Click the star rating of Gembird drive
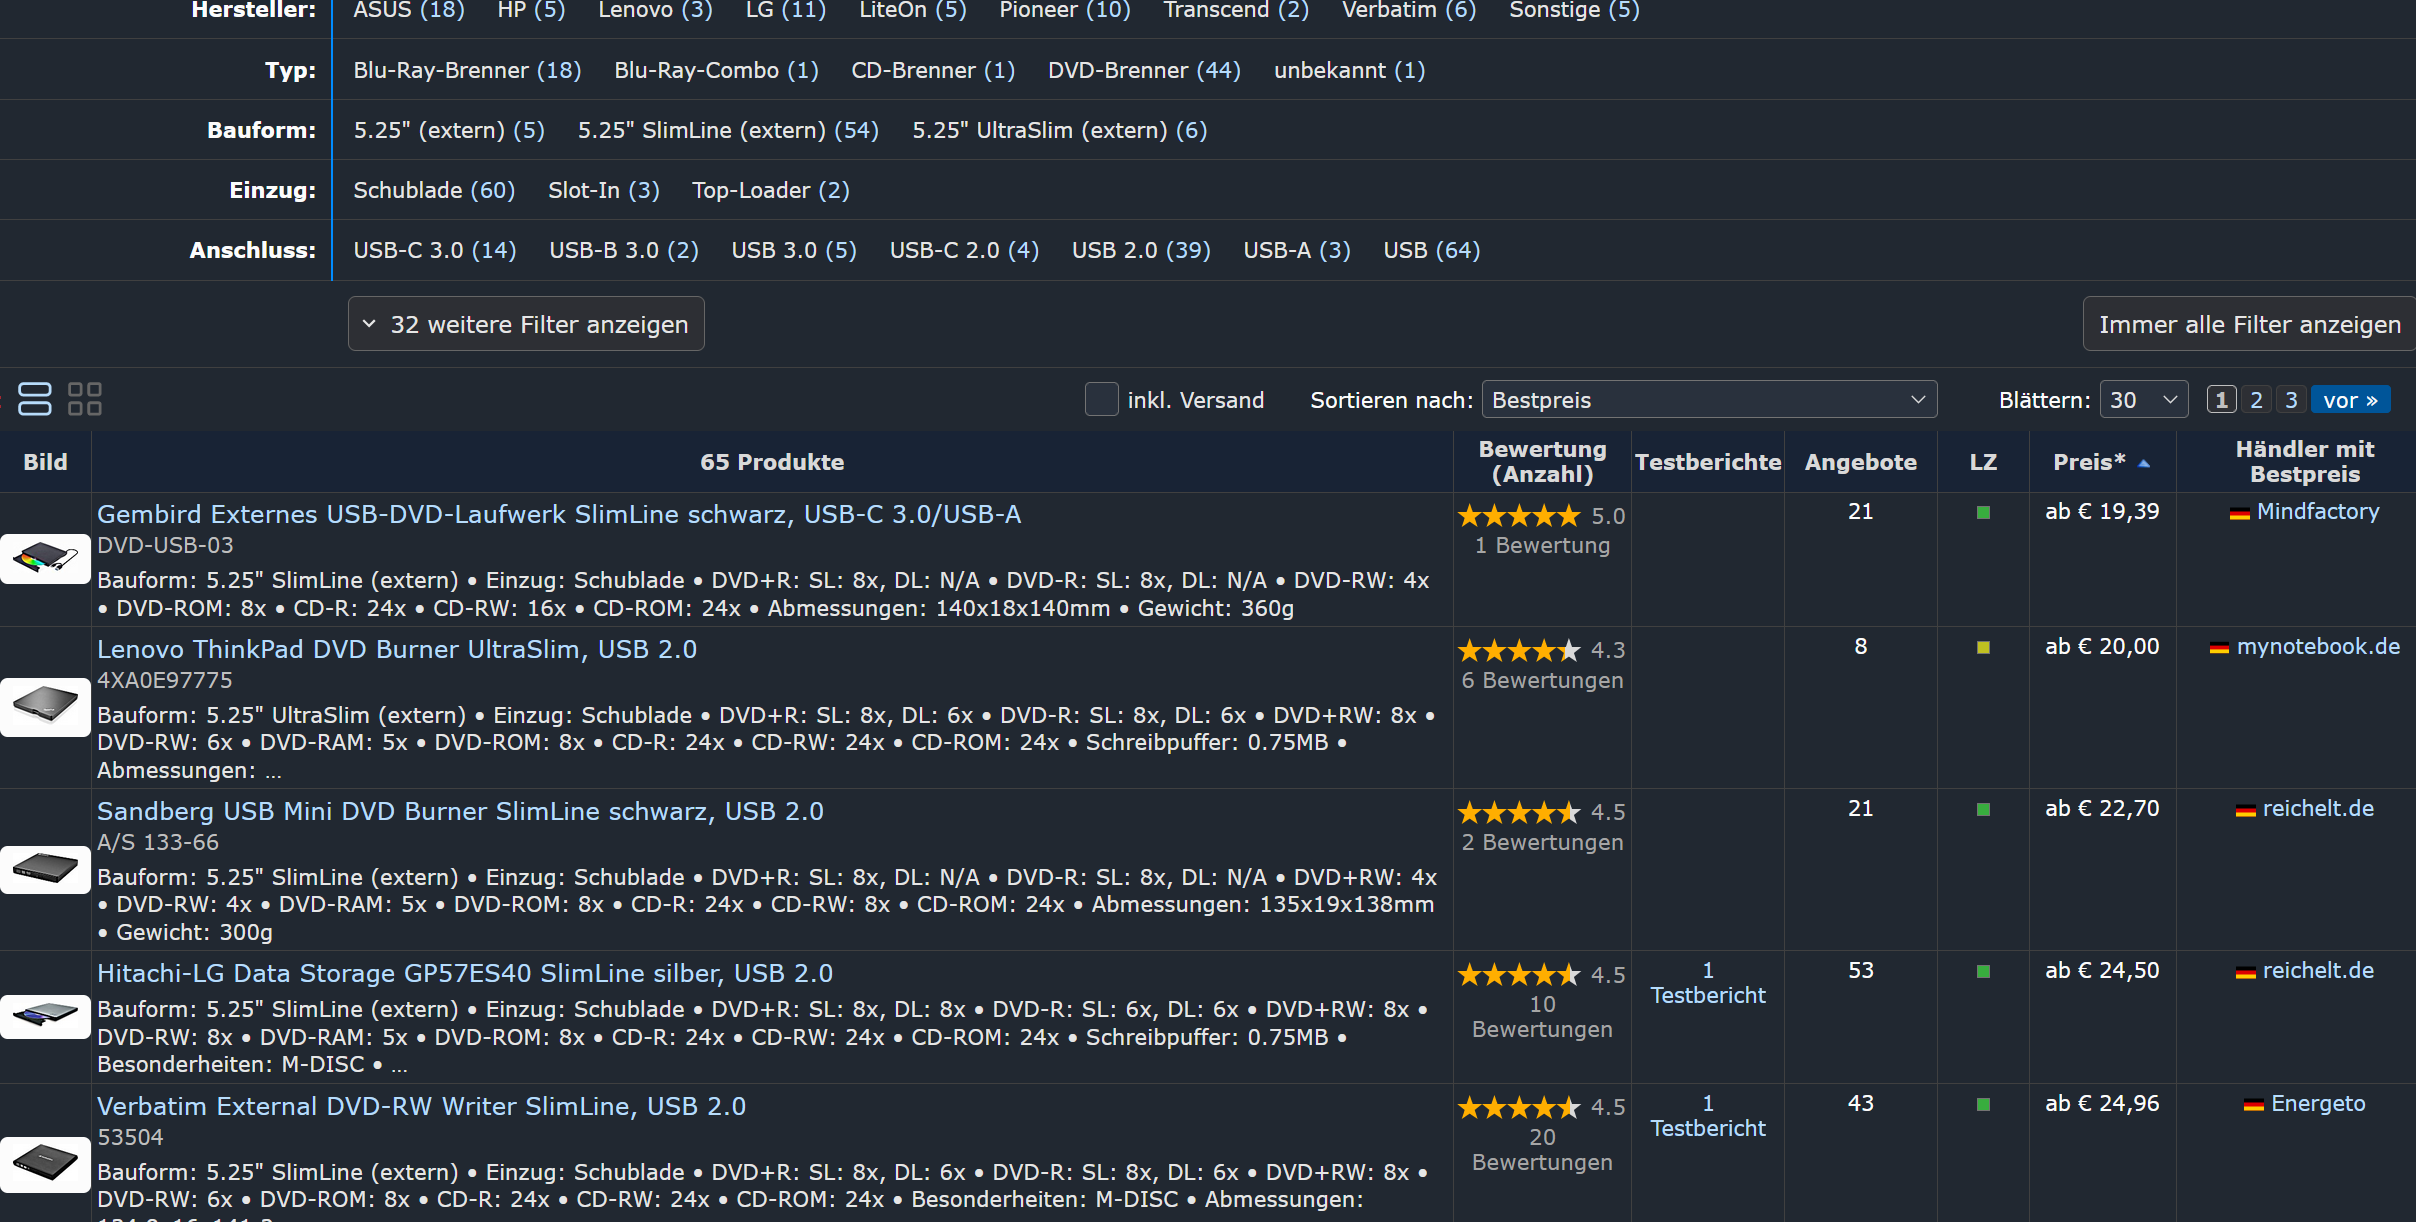Image resolution: width=2416 pixels, height=1222 pixels. click(x=1519, y=516)
